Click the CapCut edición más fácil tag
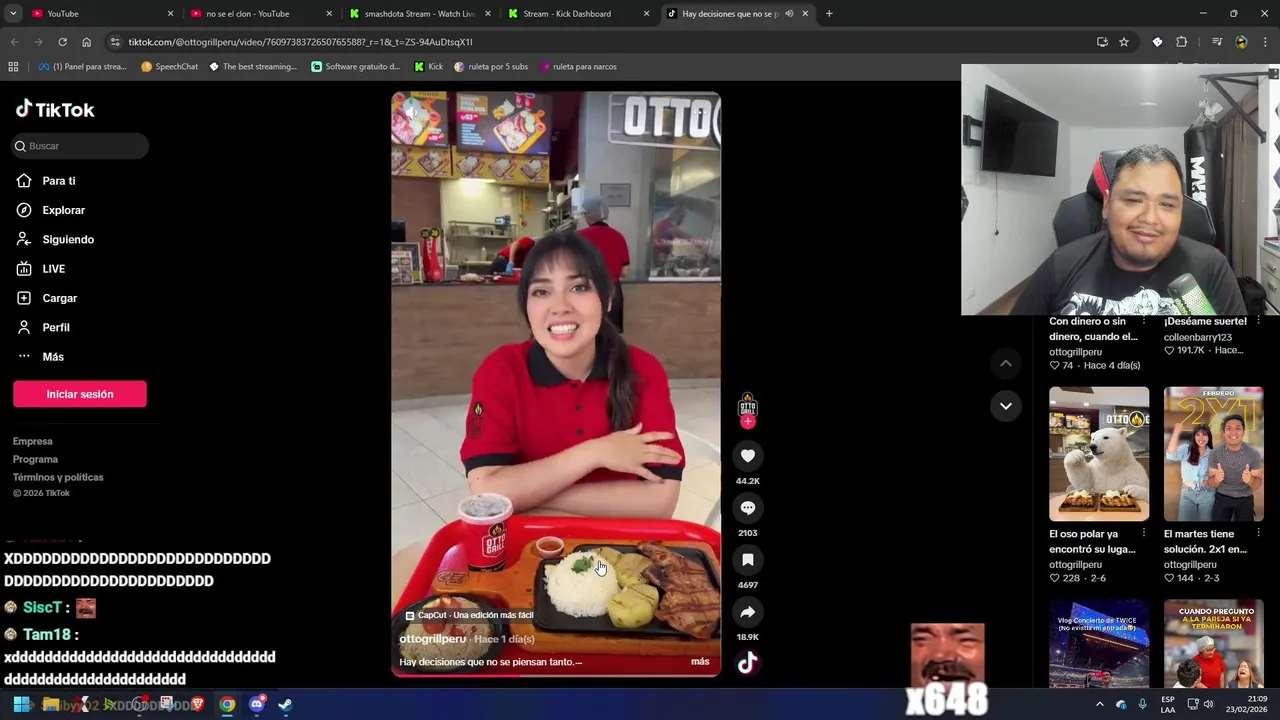 coord(469,615)
